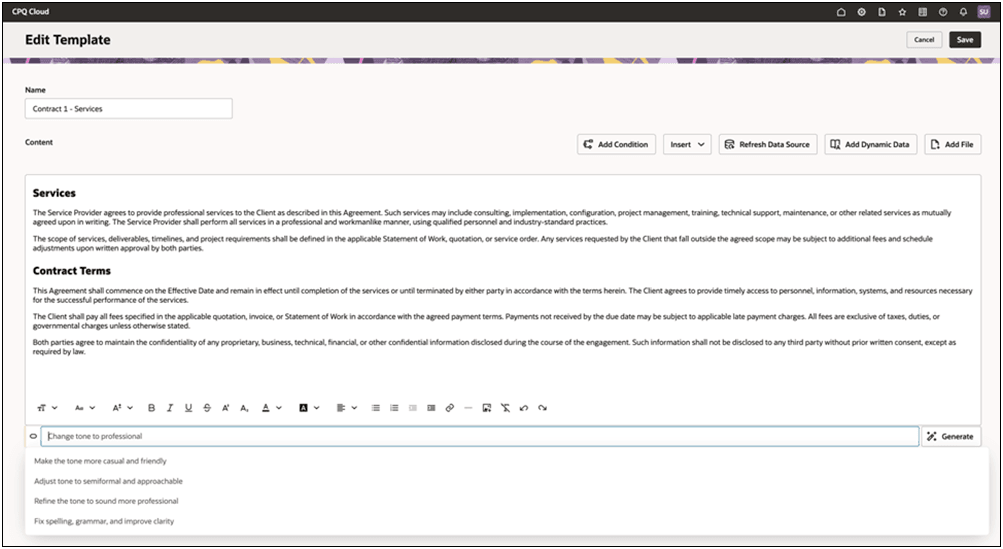Go to Home via the house icon
Viewport: 1003px width, 549px height.
tap(841, 12)
